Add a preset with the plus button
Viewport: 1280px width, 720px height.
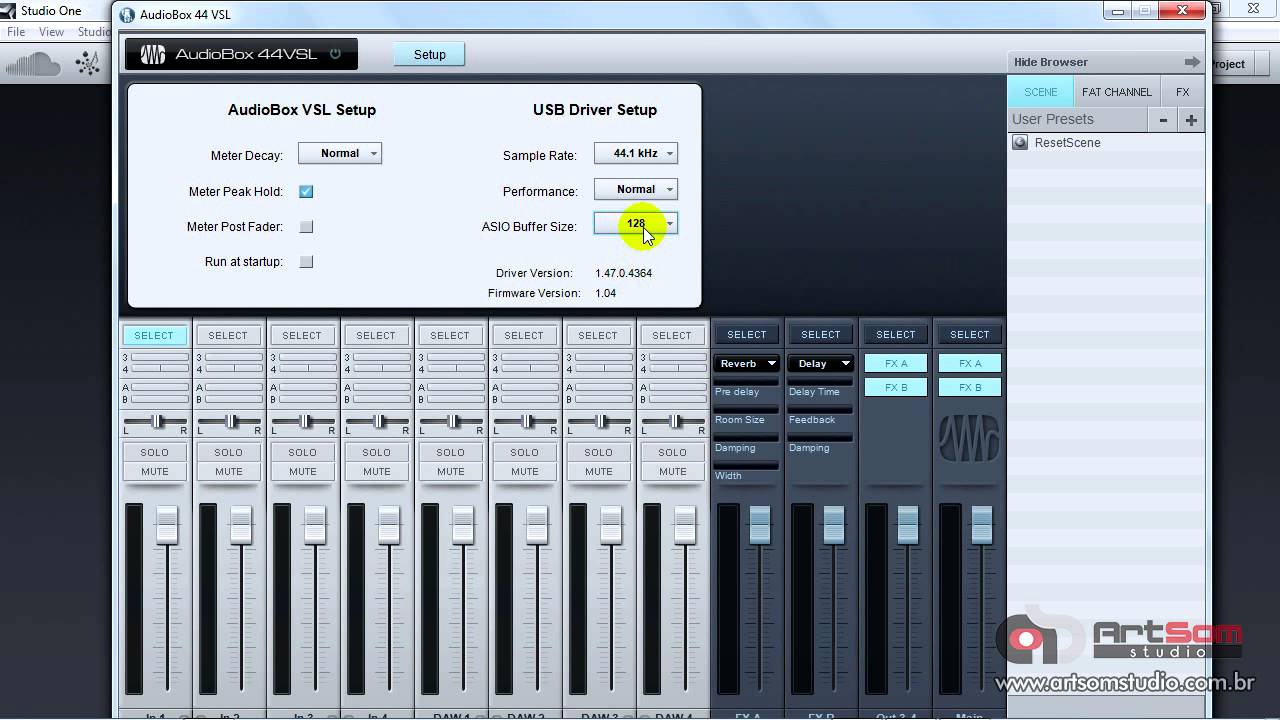click(x=1191, y=120)
